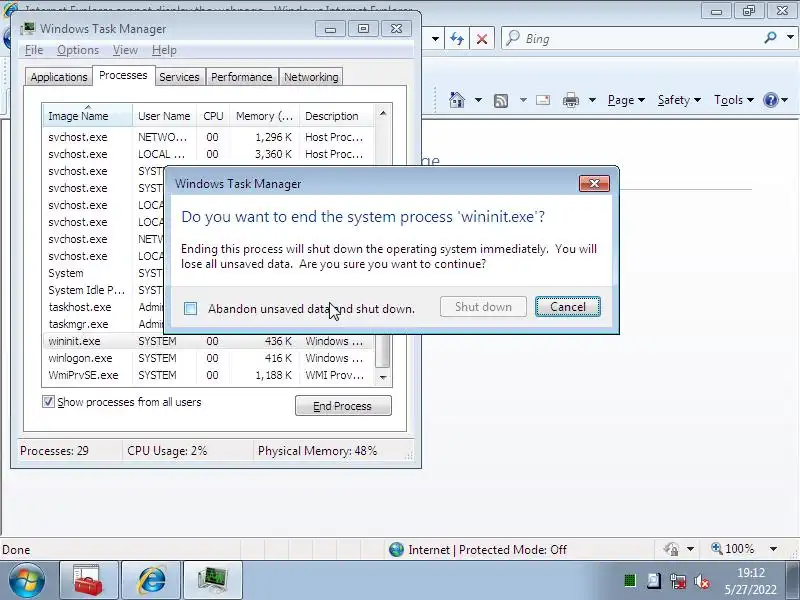Uncheck Show processes from all users
The width and height of the screenshot is (800, 600).
48,402
